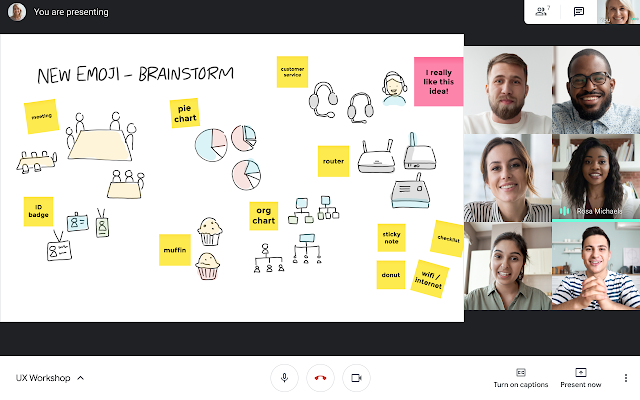Turn on captions
Viewport: 640px width, 400px height.
point(520,377)
